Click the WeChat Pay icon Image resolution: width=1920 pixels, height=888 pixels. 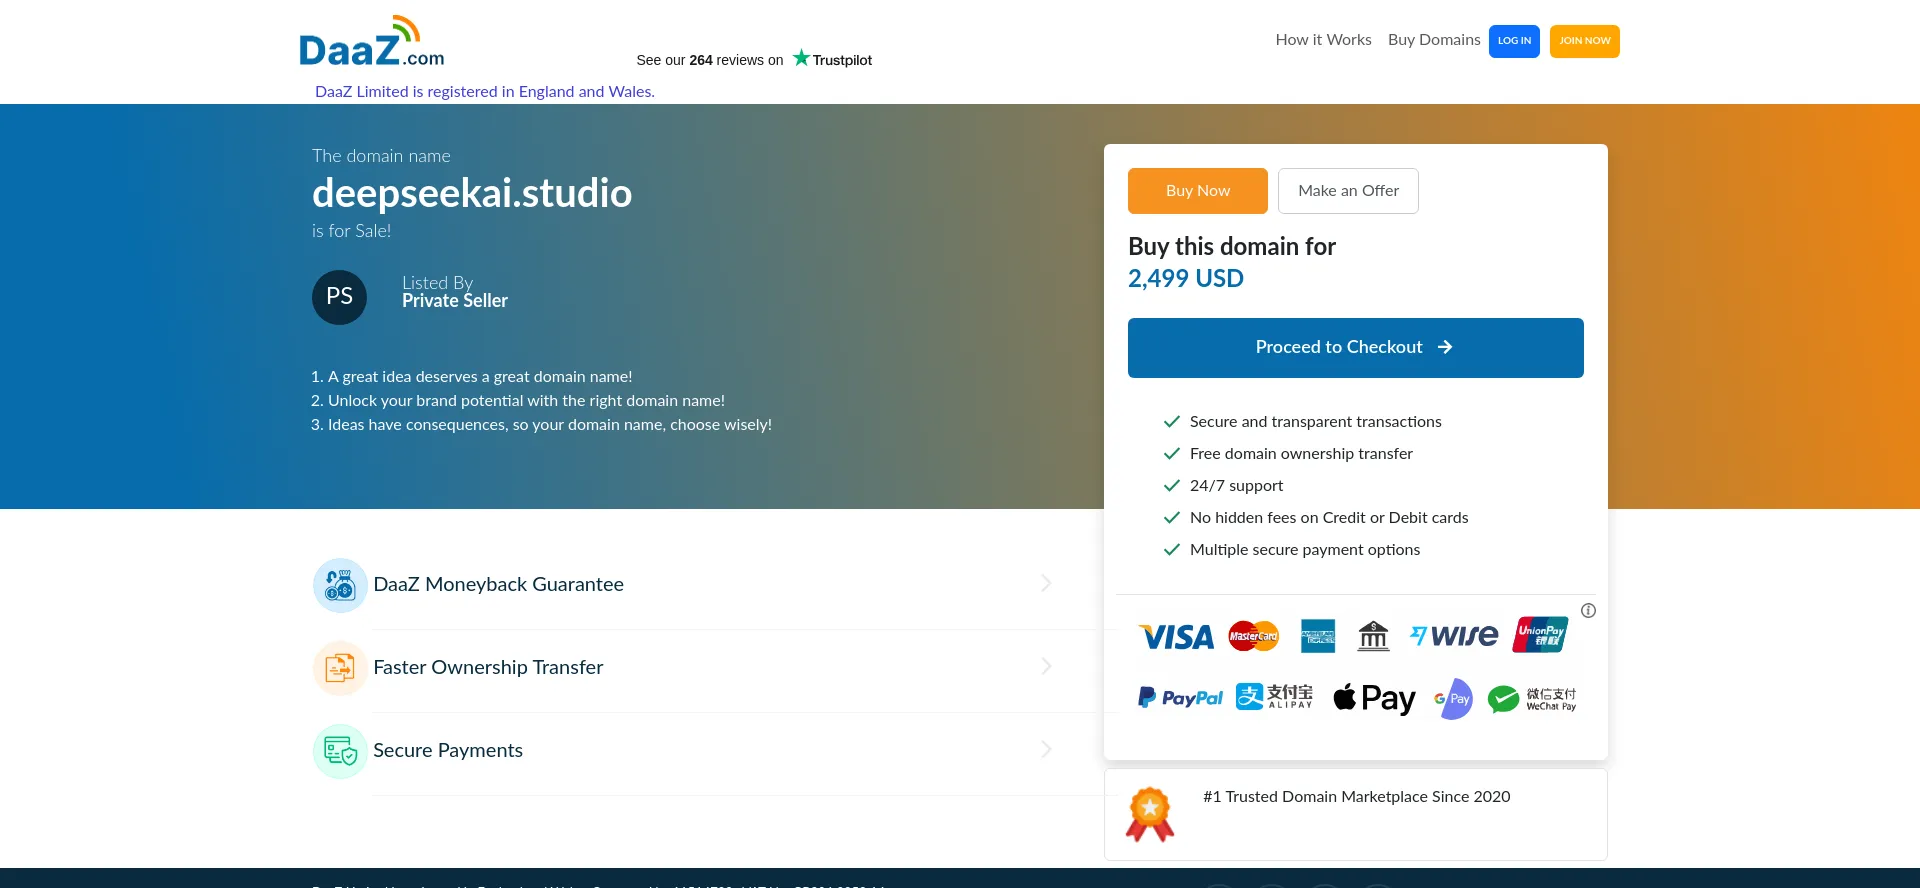(x=1531, y=698)
